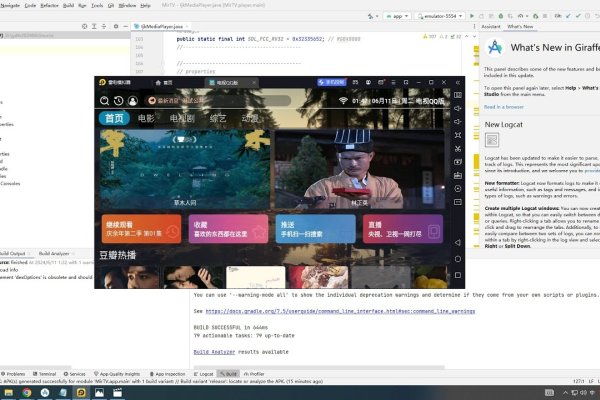Screen dimensions: 600x400
Task: Click the Read in a browser link
Action: [505, 106]
